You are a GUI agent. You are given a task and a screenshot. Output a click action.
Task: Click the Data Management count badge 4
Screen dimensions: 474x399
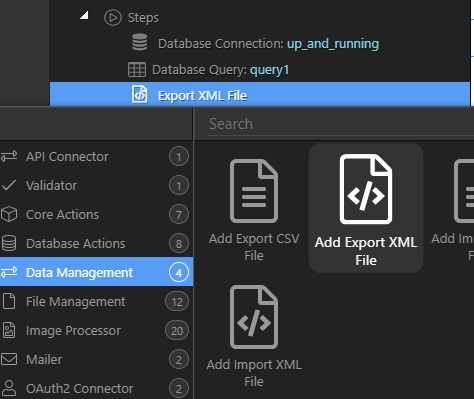(x=179, y=272)
